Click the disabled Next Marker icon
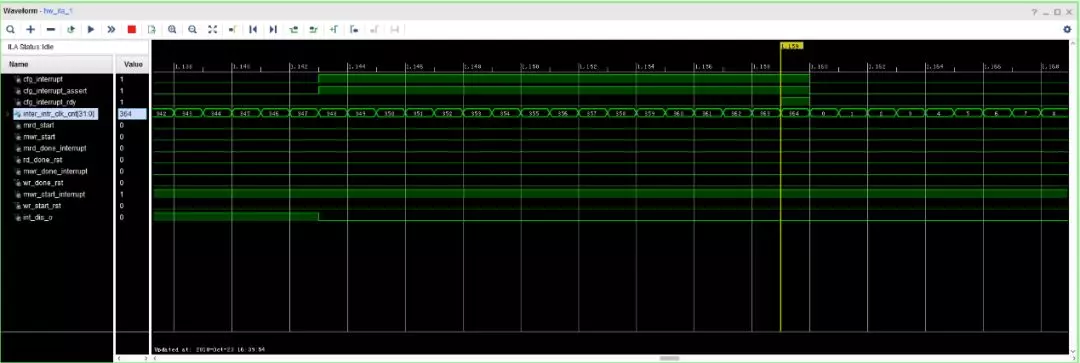The height and width of the screenshot is (363, 1080). [375, 30]
